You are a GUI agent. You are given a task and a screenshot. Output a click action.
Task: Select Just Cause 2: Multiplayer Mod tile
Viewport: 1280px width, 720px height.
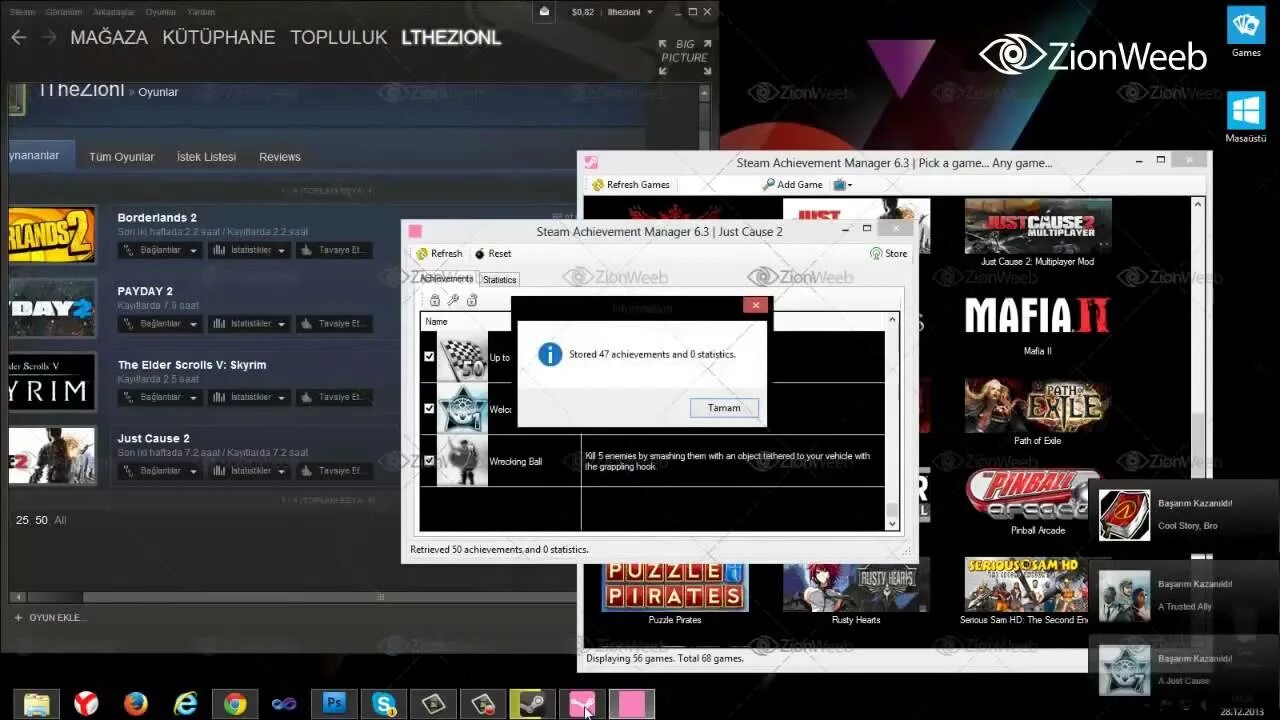click(x=1037, y=233)
